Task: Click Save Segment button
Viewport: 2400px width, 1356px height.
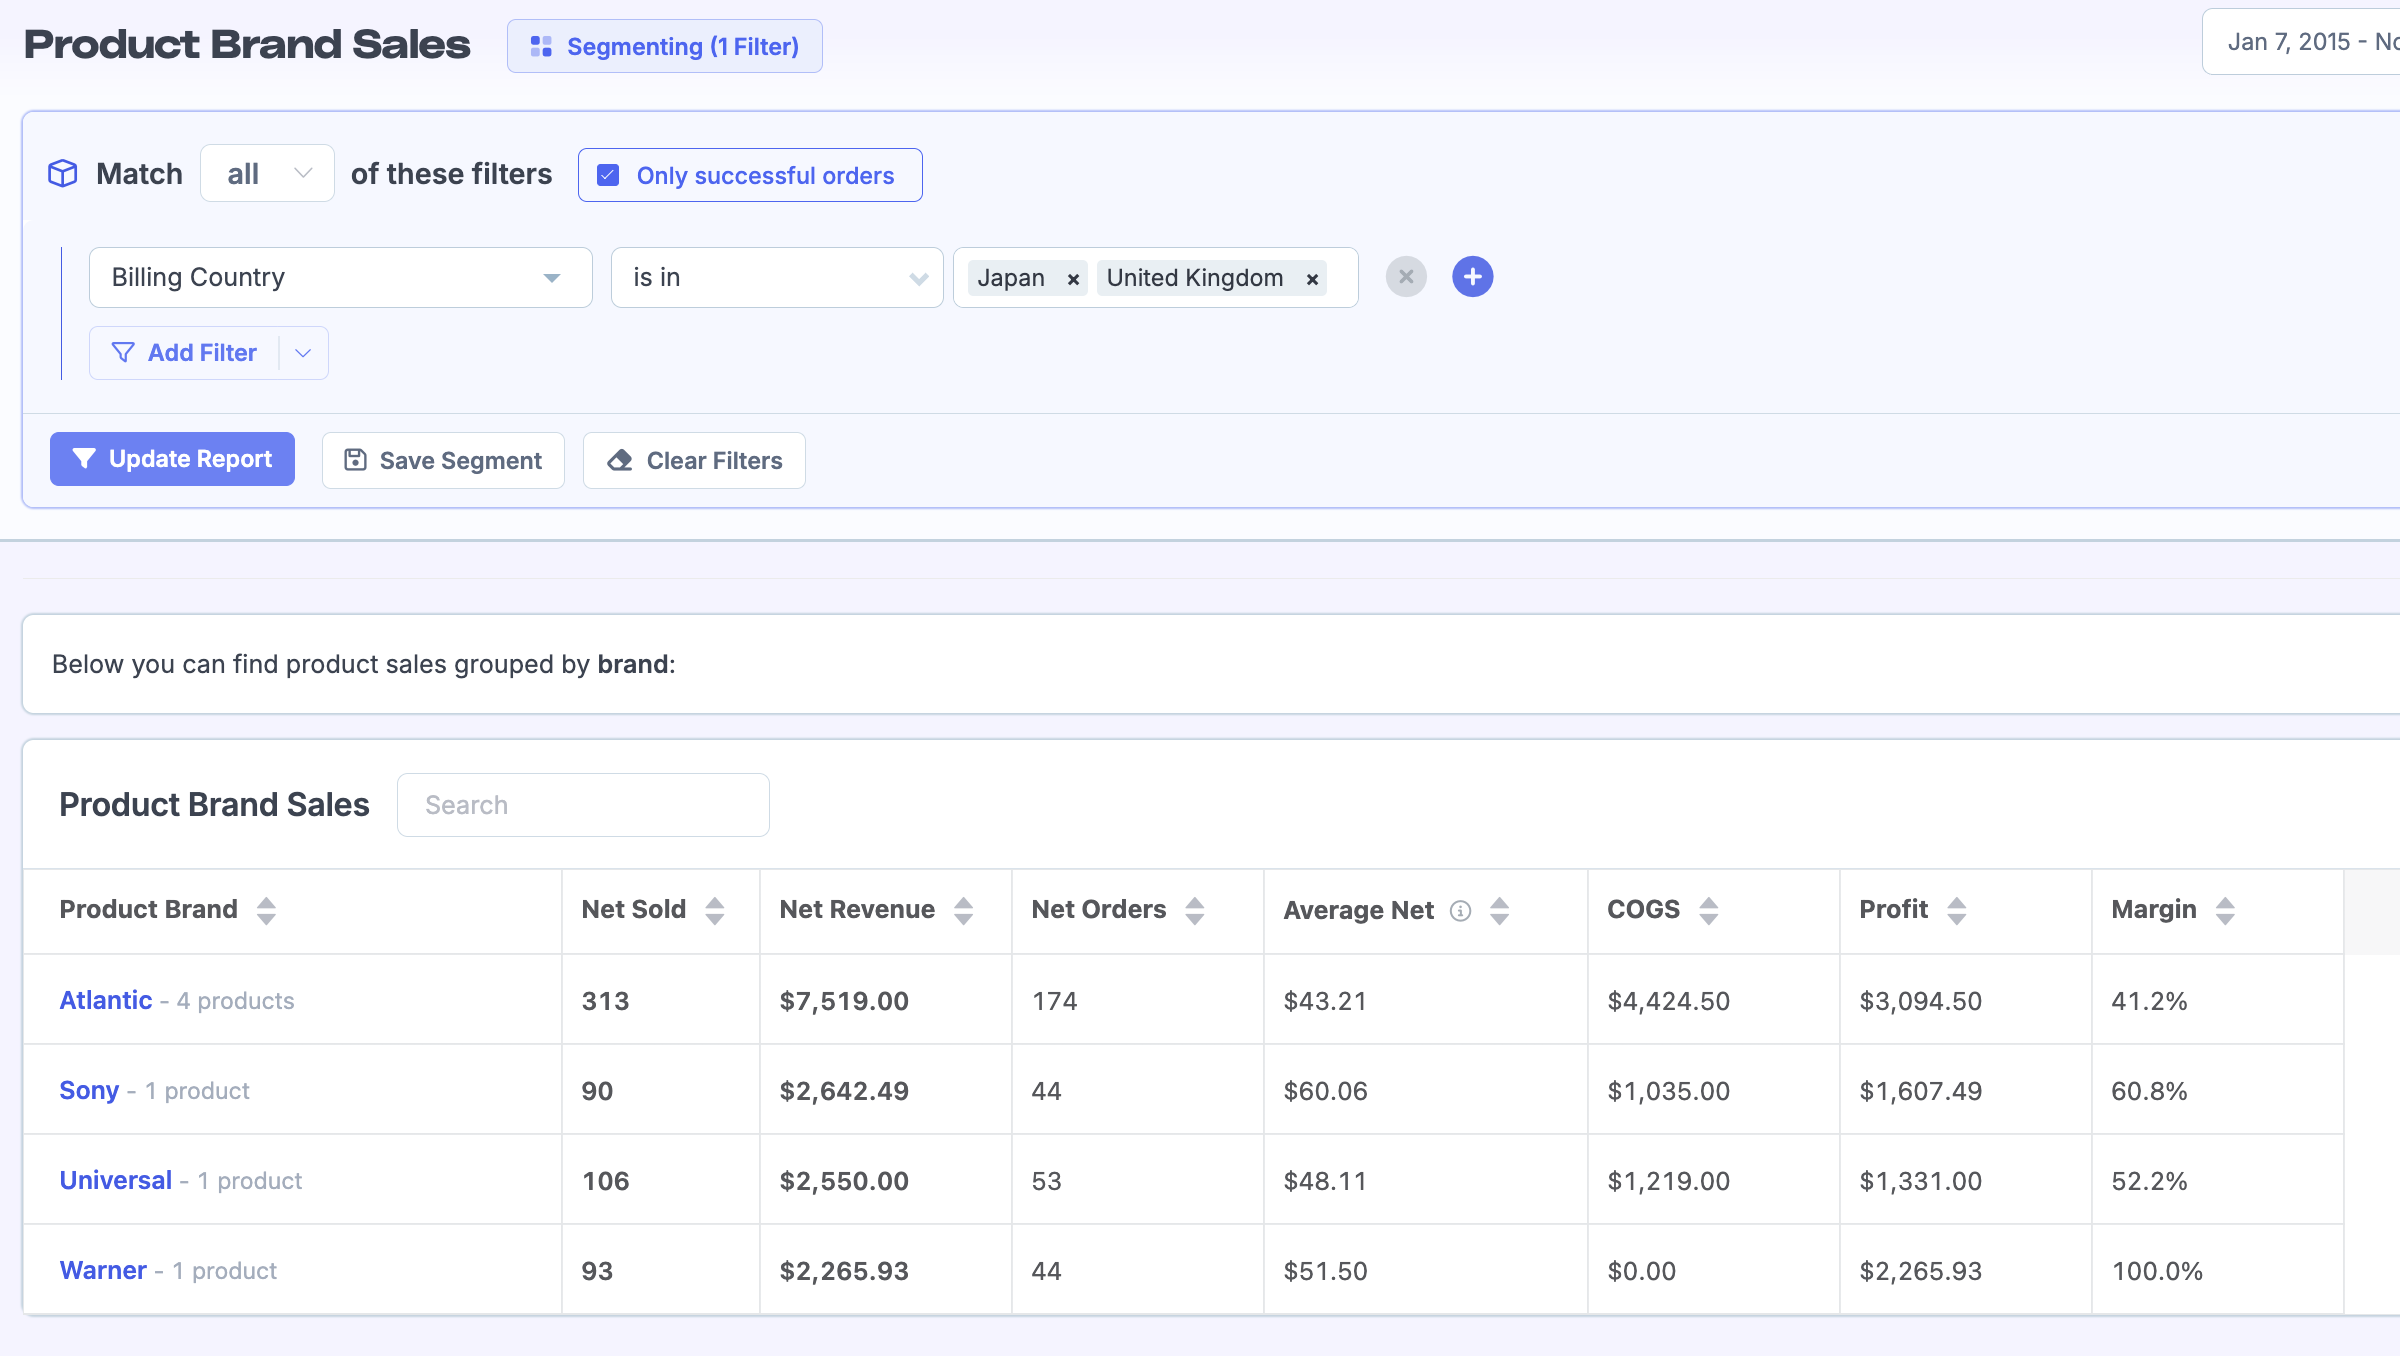Action: pyautogui.click(x=443, y=460)
